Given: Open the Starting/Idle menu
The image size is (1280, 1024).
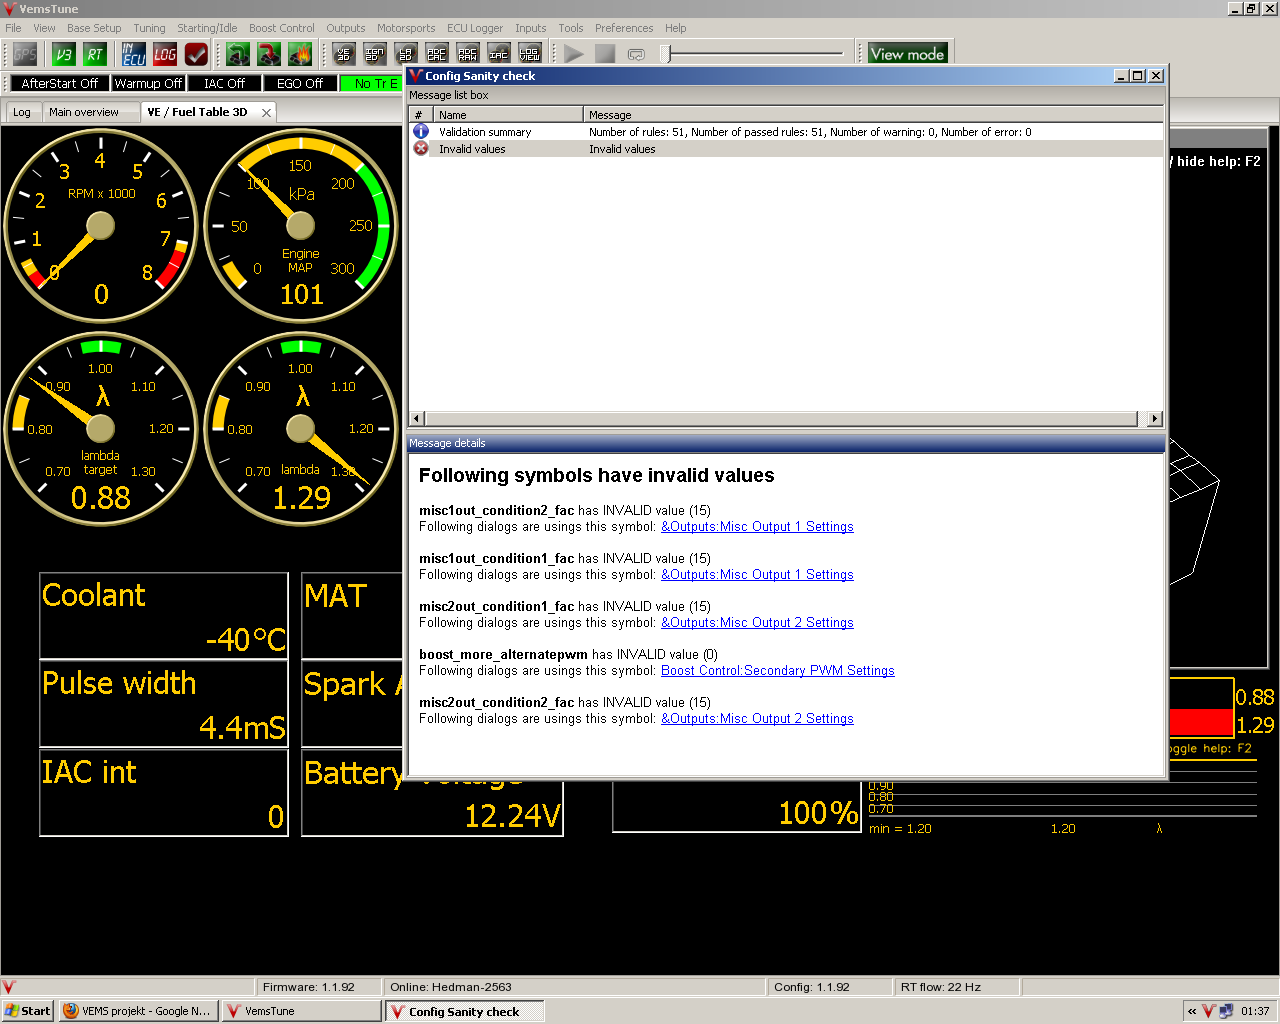Looking at the screenshot, I should coord(207,28).
